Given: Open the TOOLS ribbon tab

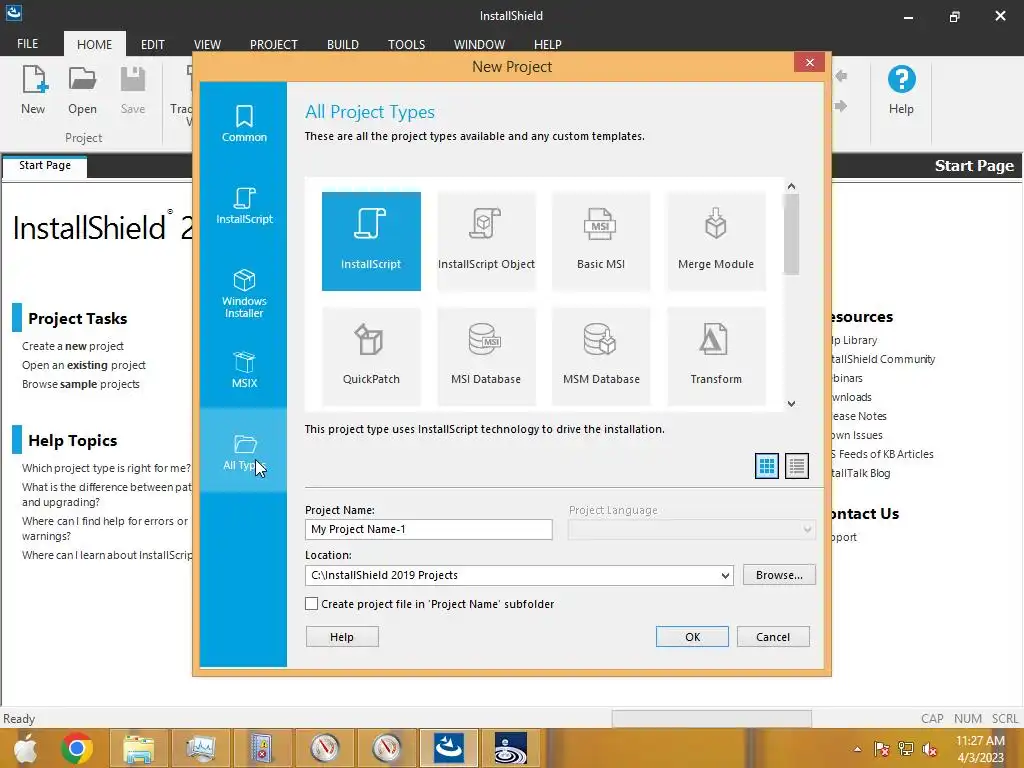Looking at the screenshot, I should pos(406,44).
